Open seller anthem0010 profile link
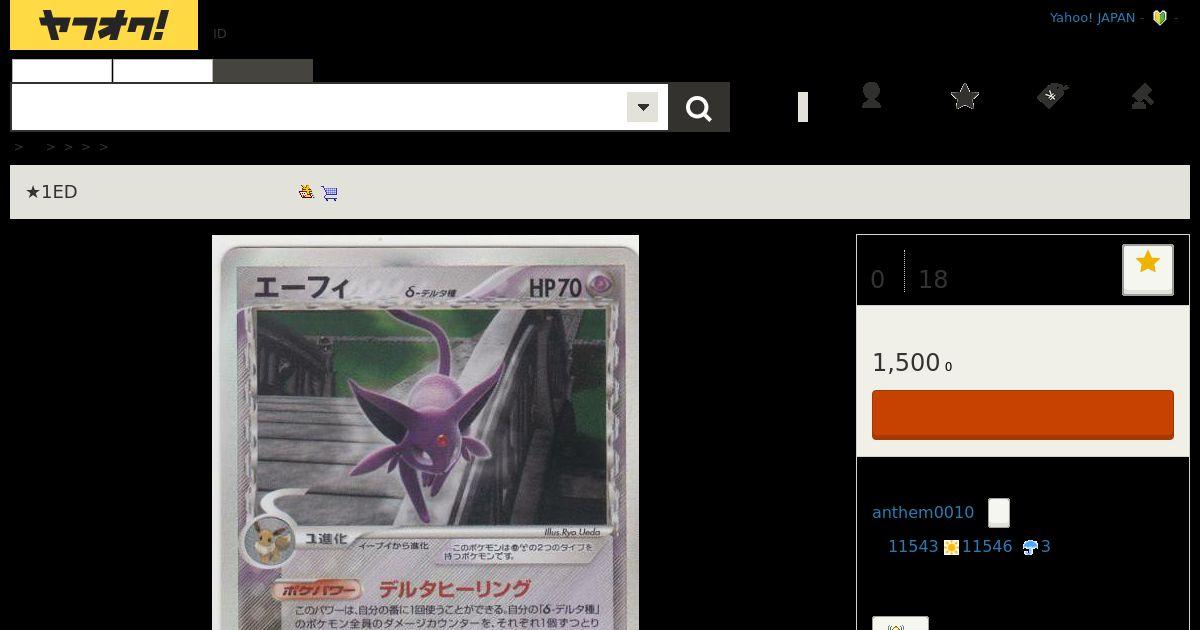Viewport: 1200px width, 630px height. 923,512
